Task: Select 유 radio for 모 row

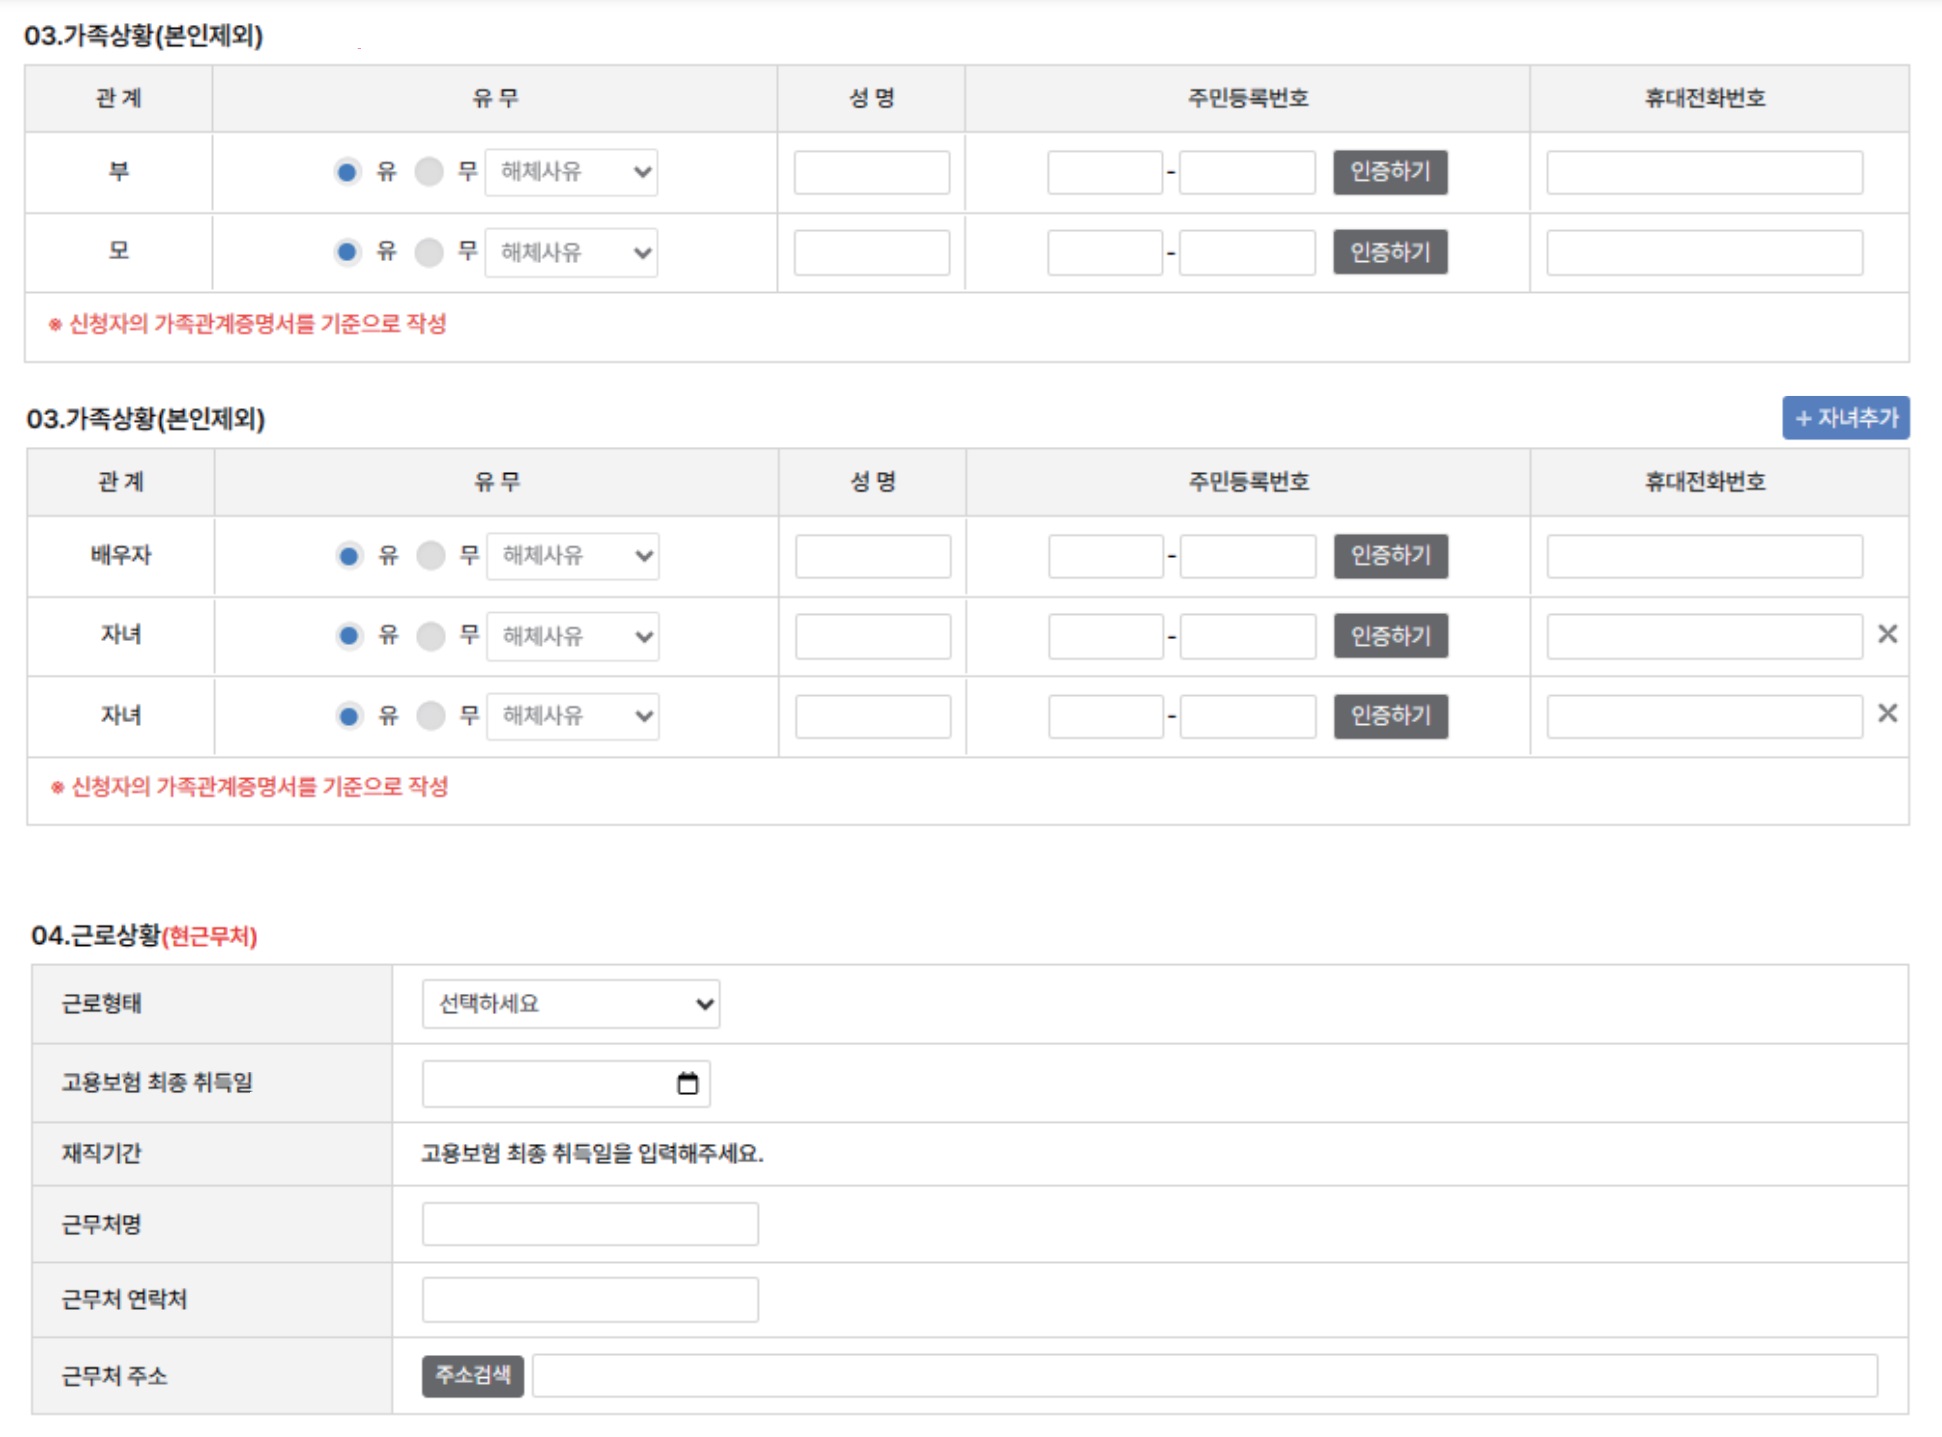Action: [347, 252]
